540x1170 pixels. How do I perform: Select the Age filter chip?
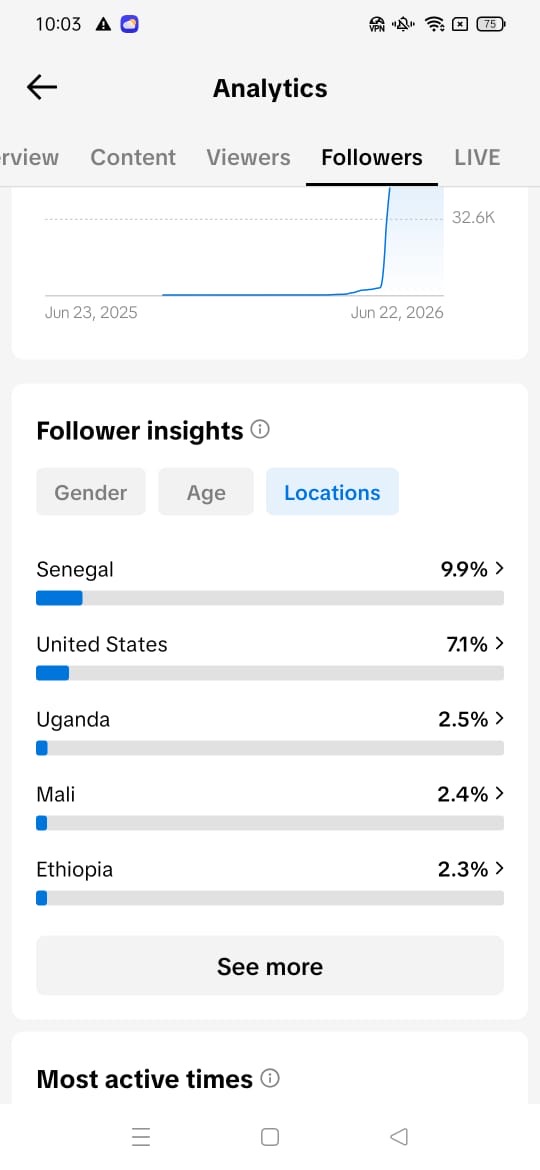pyautogui.click(x=206, y=492)
